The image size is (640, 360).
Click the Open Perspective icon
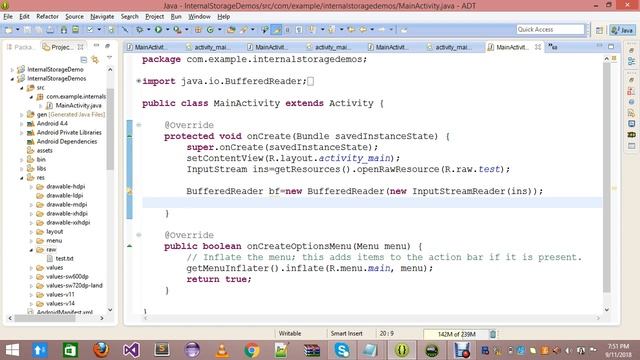(x=599, y=30)
